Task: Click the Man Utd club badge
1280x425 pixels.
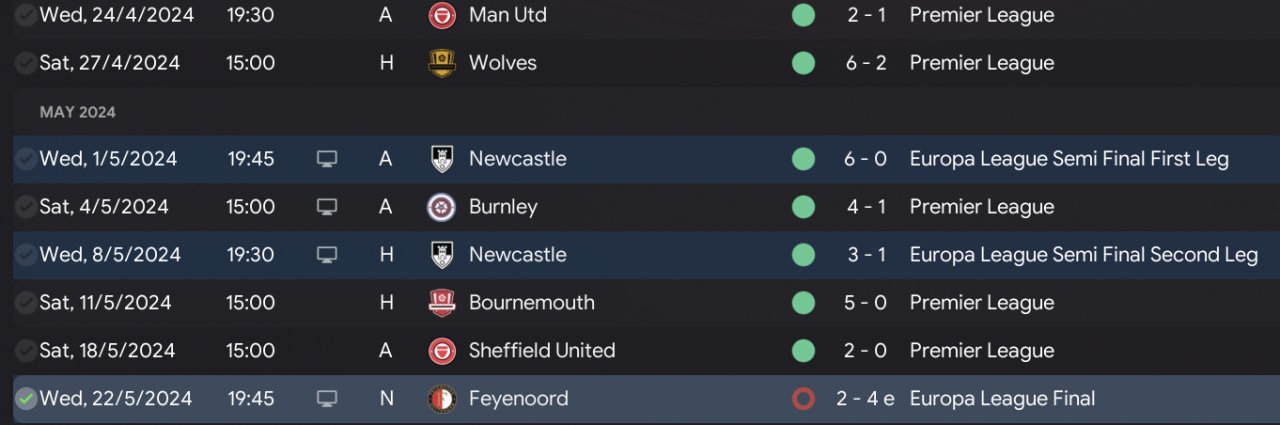Action: [442, 15]
